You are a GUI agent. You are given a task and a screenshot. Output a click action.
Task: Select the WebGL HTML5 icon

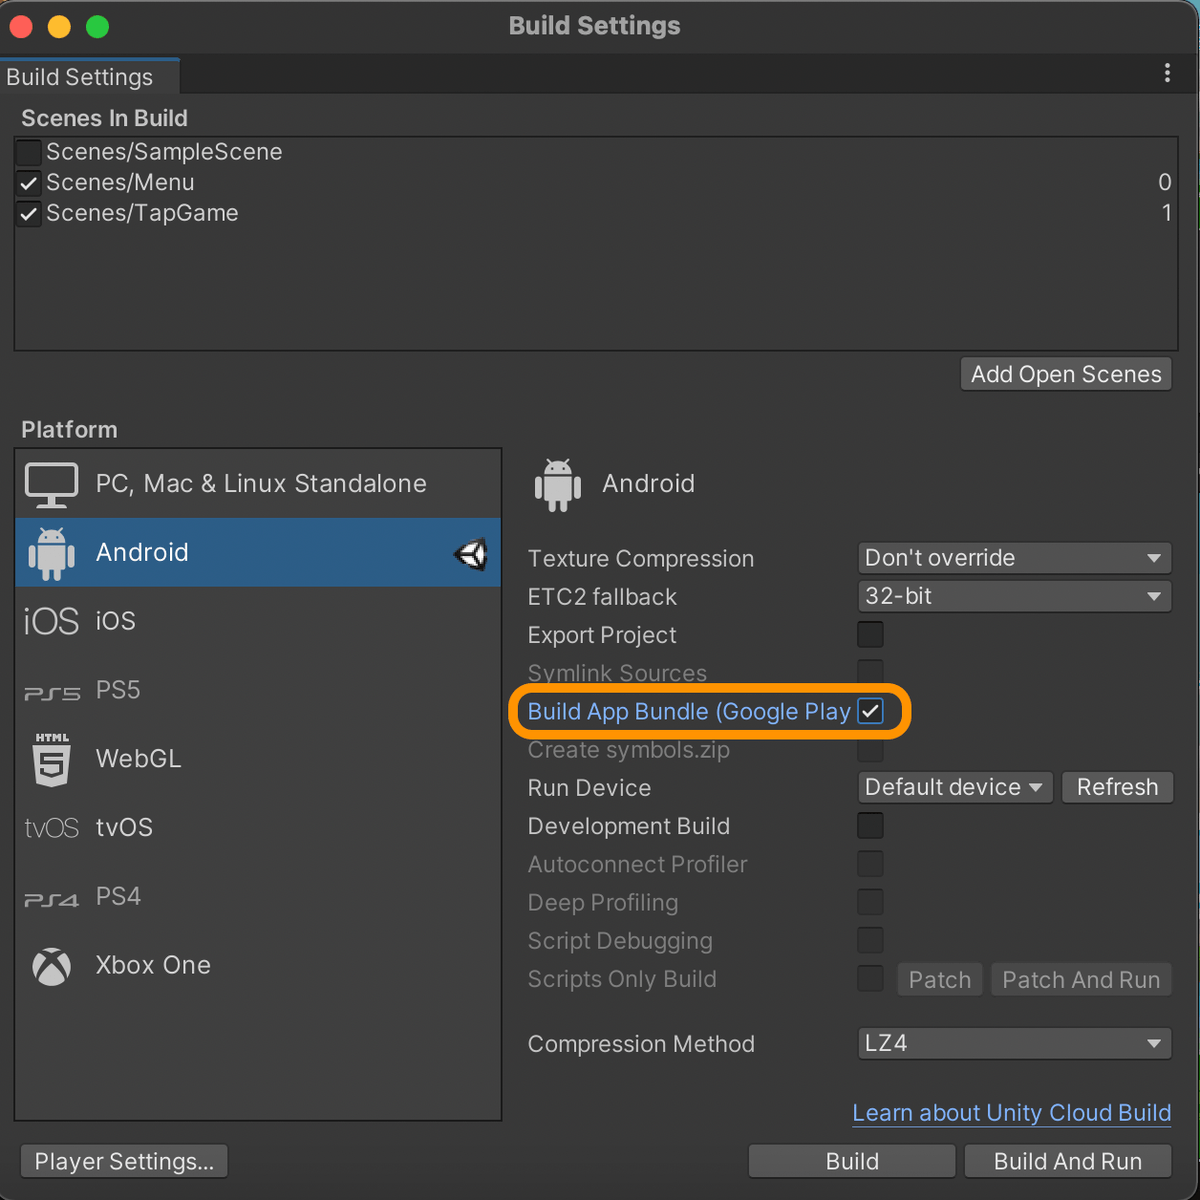[51, 759]
